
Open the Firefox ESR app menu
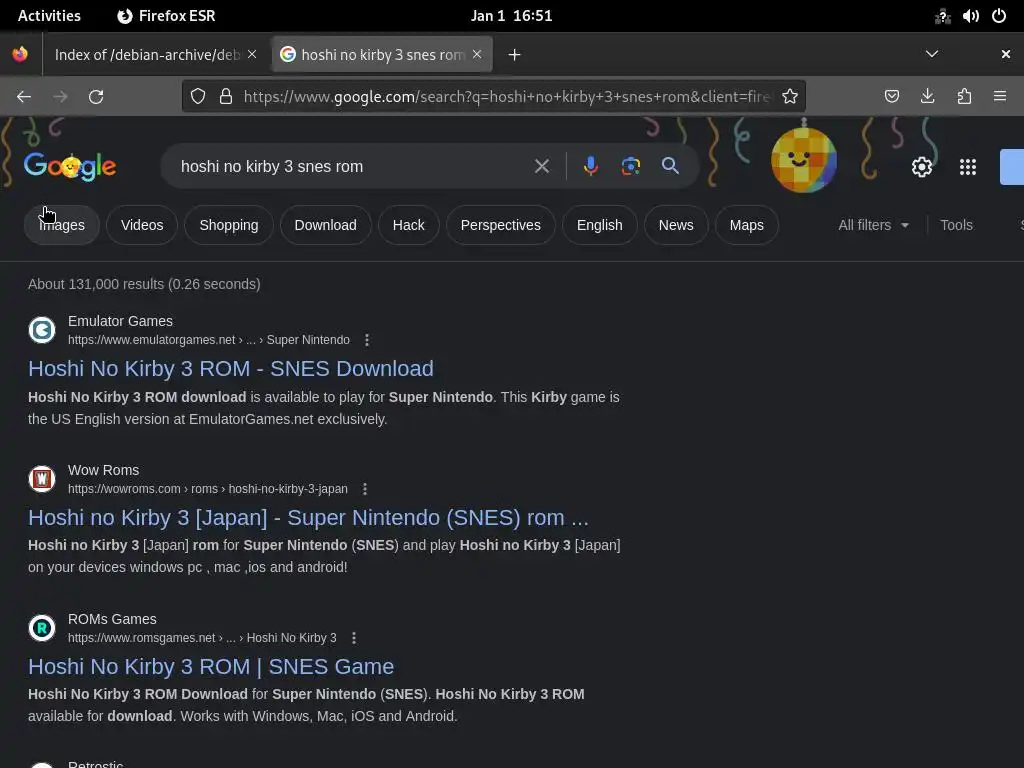click(x=166, y=16)
